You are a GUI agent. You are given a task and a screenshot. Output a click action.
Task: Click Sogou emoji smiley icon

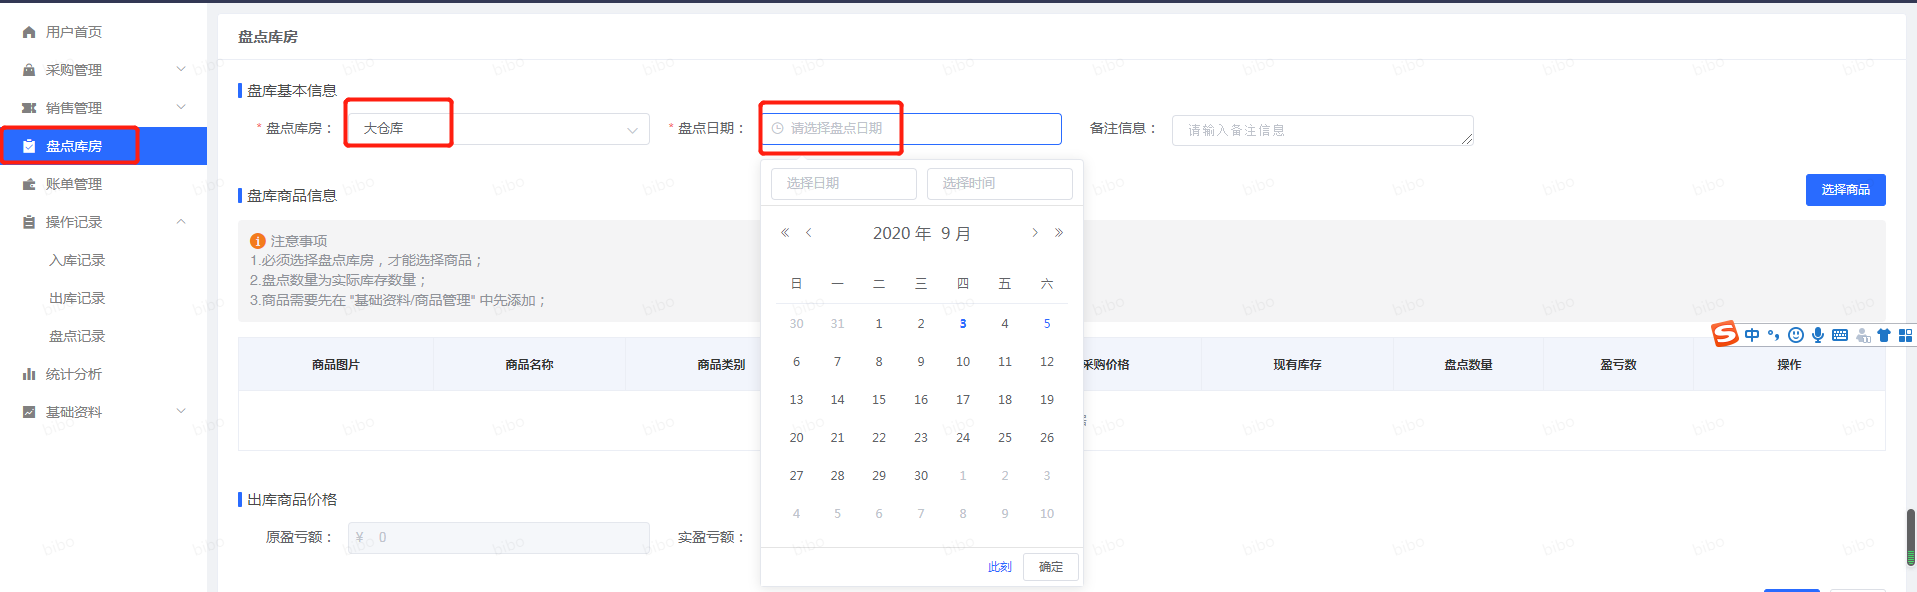tap(1795, 335)
